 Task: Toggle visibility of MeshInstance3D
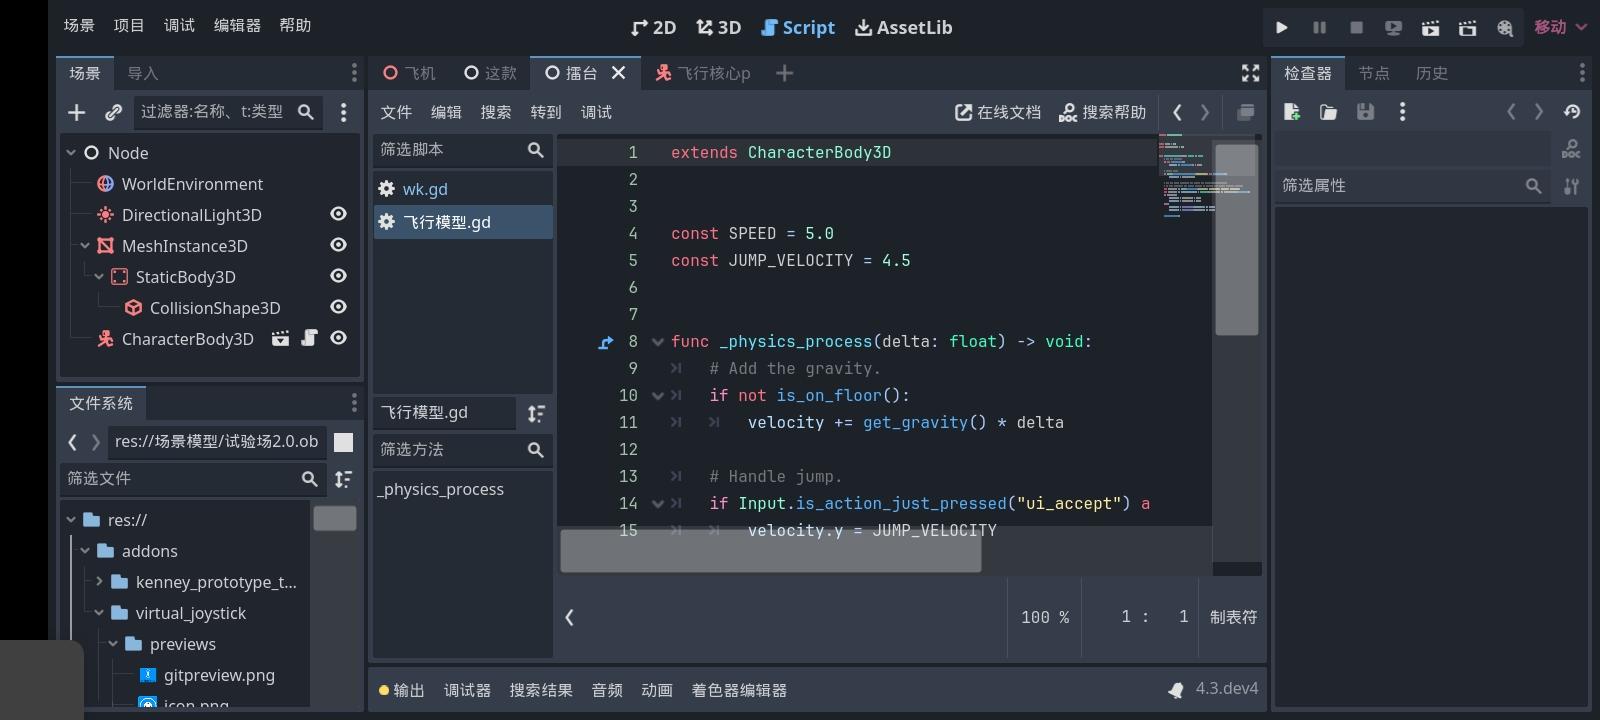[338, 245]
